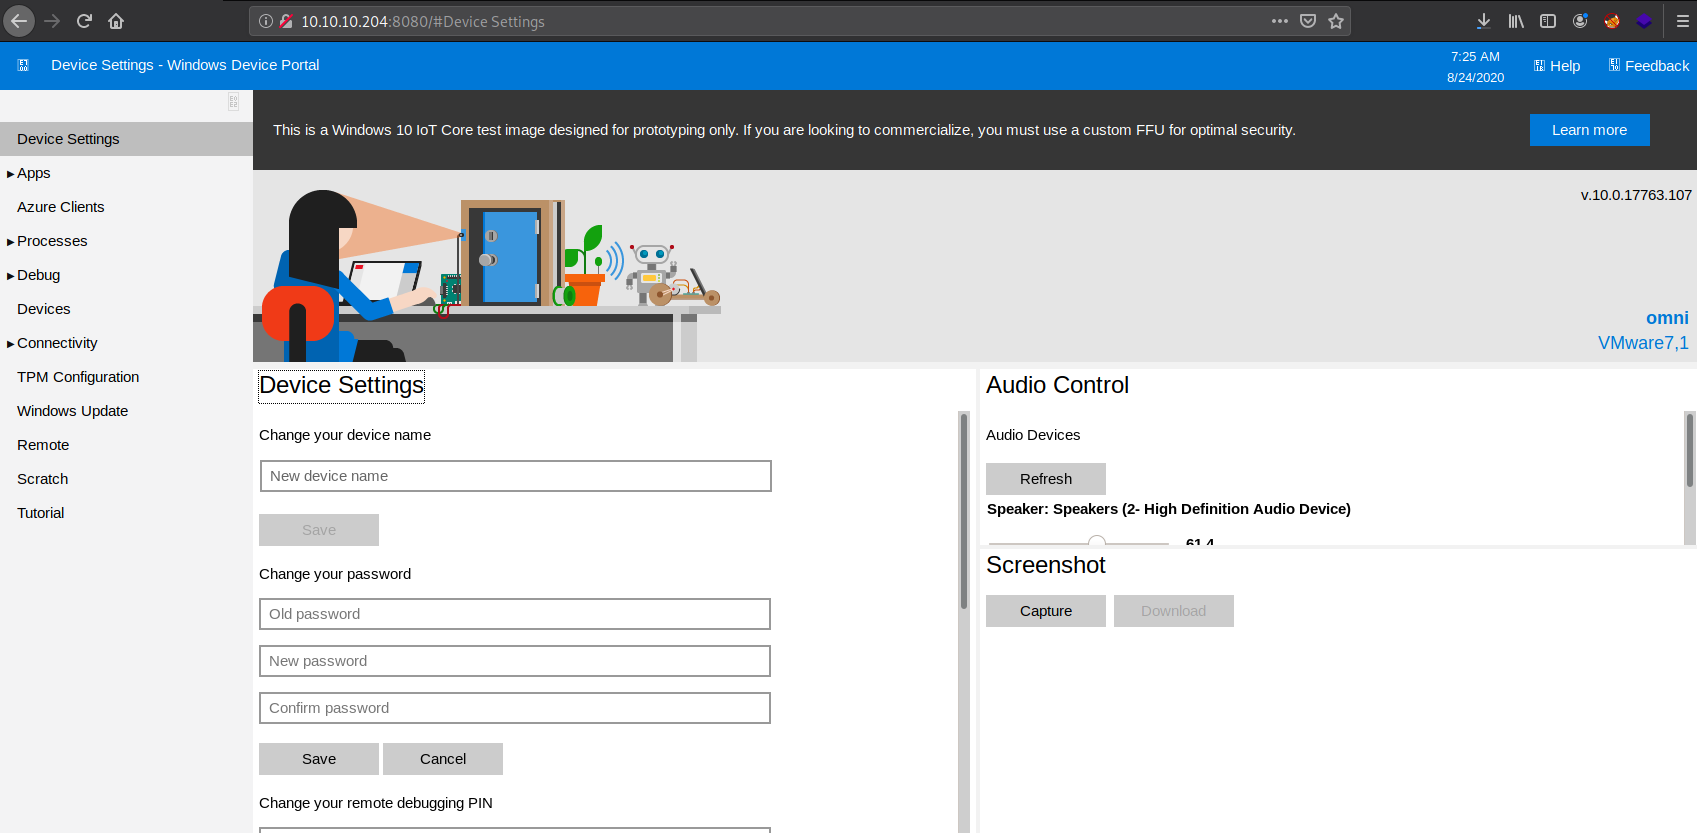
Task: Click the Device Settings panel heading
Action: [x=342, y=386]
